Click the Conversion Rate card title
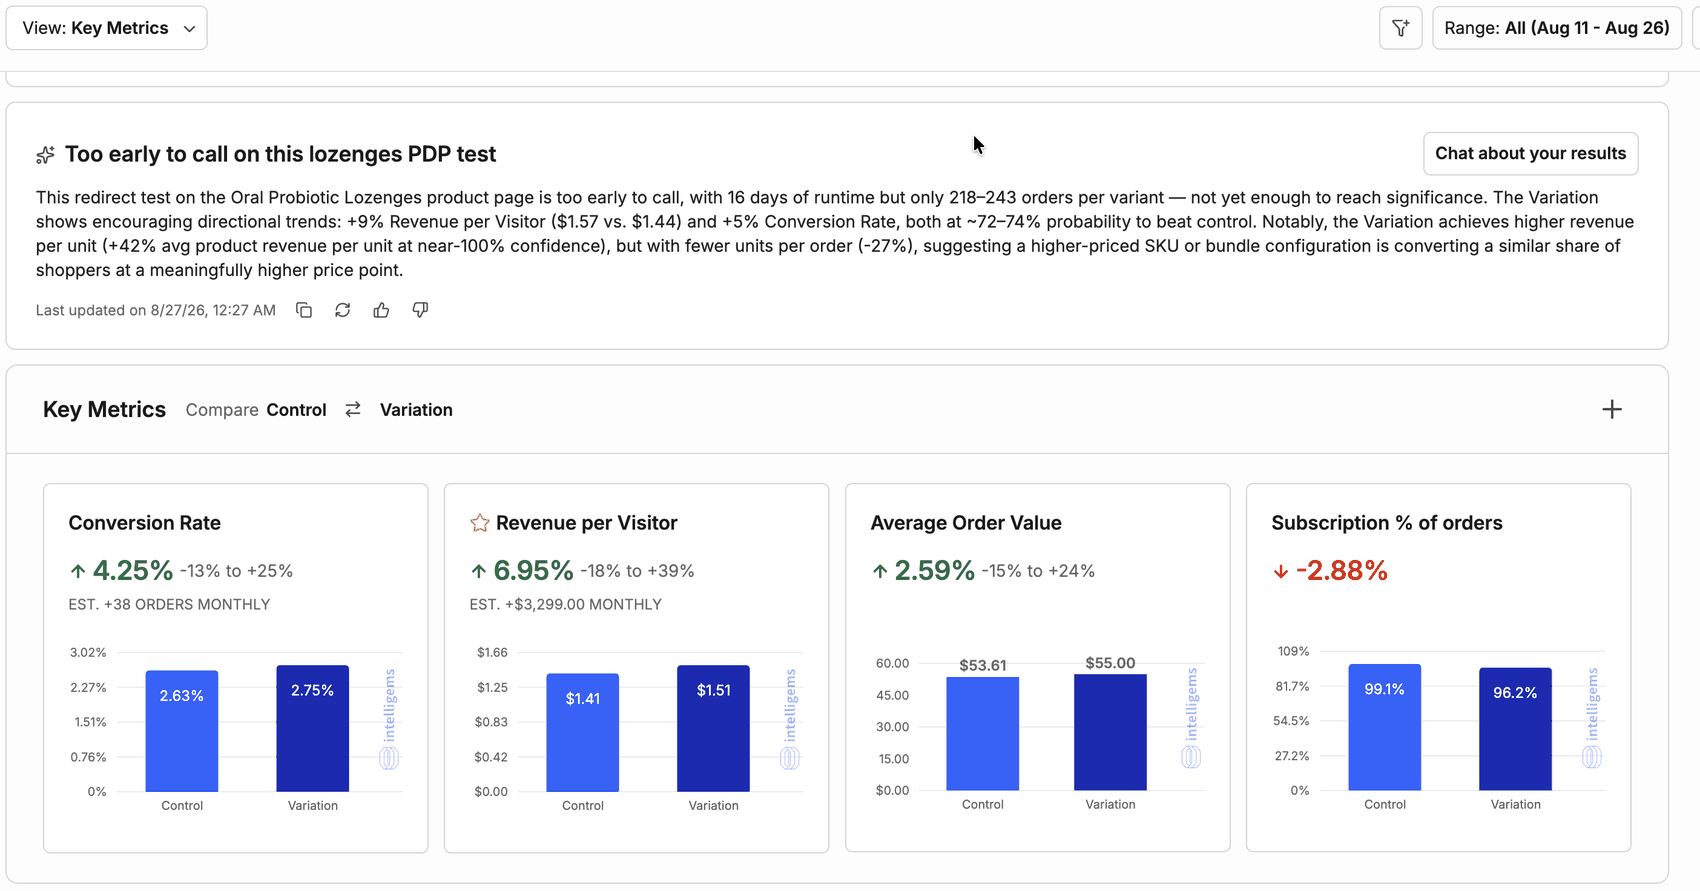The height and width of the screenshot is (891, 1700). [x=145, y=523]
